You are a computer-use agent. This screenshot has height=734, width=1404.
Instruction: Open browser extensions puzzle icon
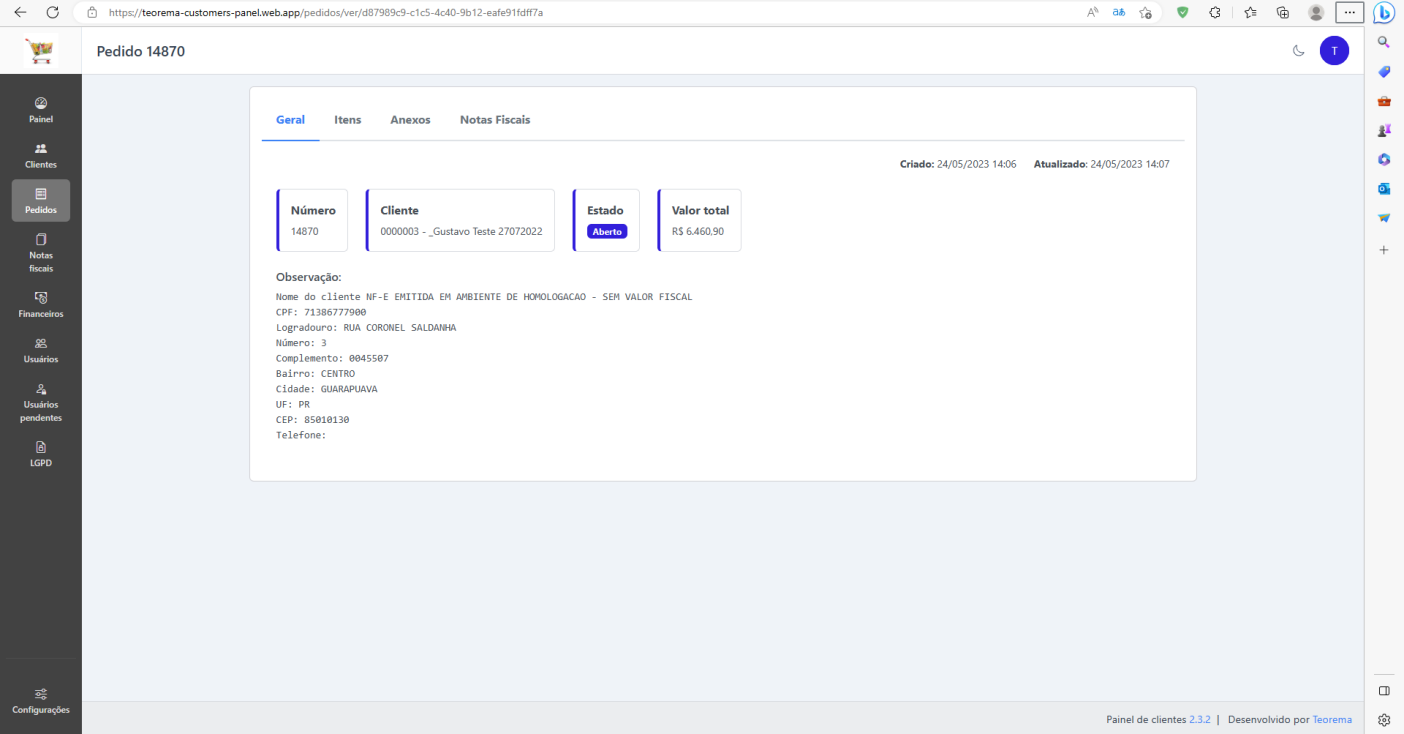click(x=1215, y=13)
